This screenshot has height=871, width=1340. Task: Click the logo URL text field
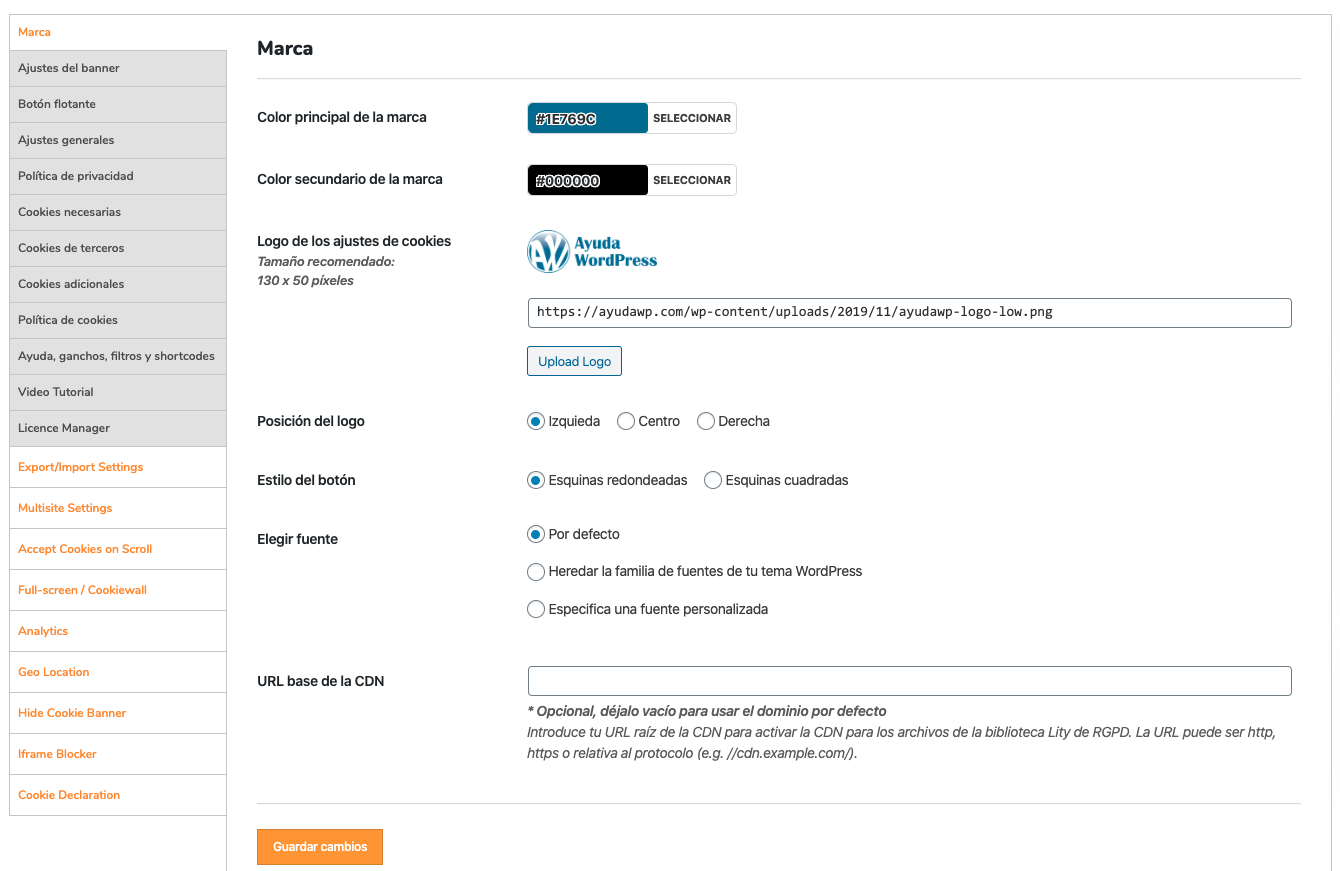909,312
